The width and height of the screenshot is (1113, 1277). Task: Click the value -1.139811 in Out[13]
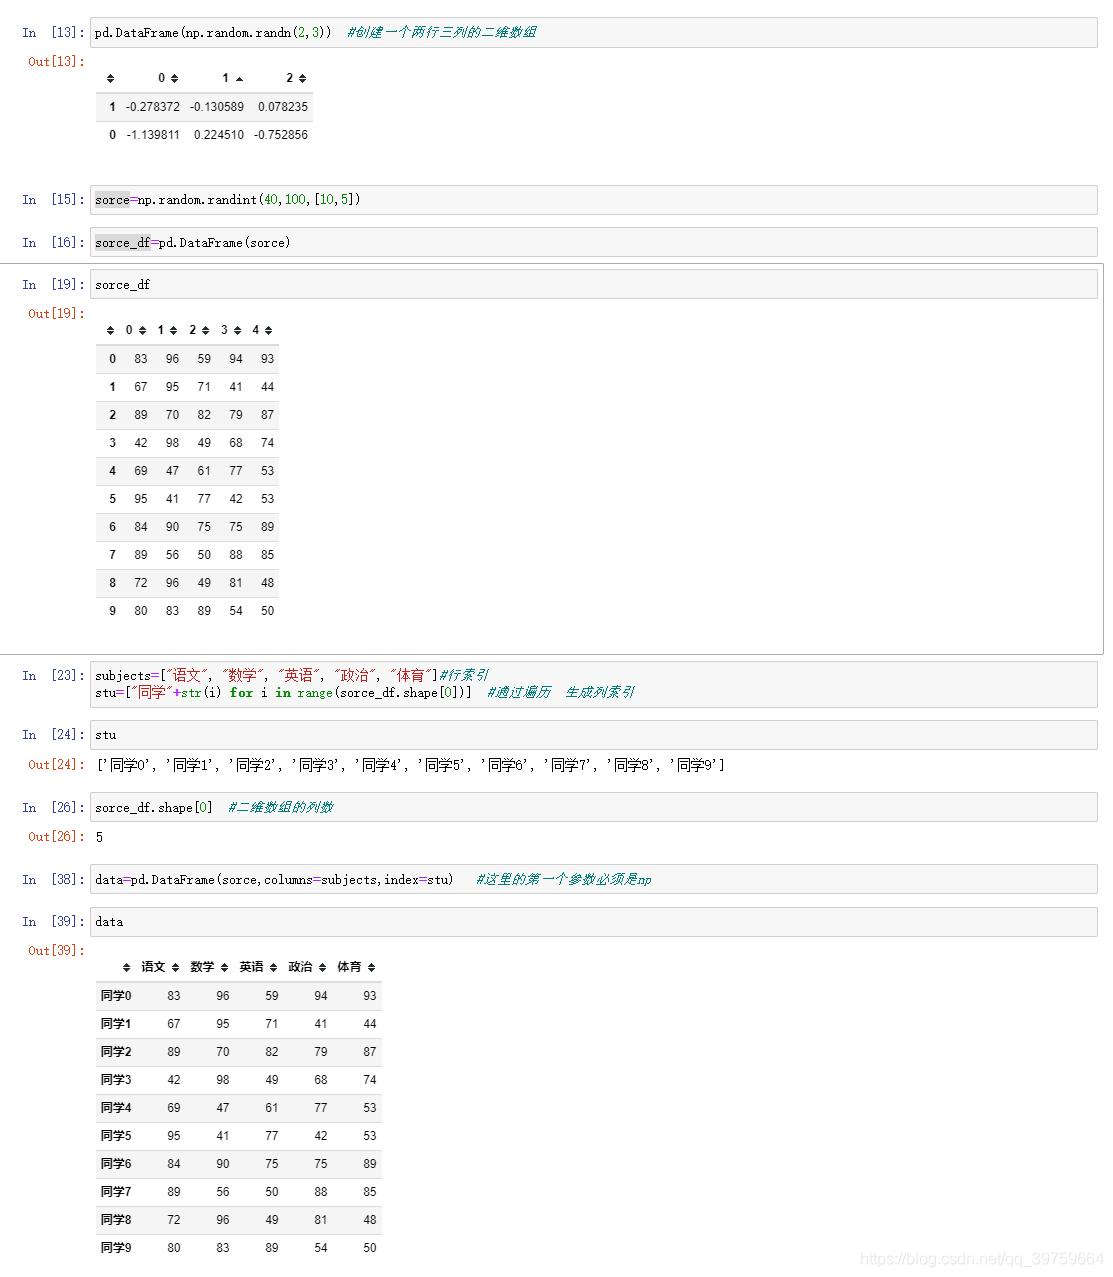pyautogui.click(x=153, y=135)
